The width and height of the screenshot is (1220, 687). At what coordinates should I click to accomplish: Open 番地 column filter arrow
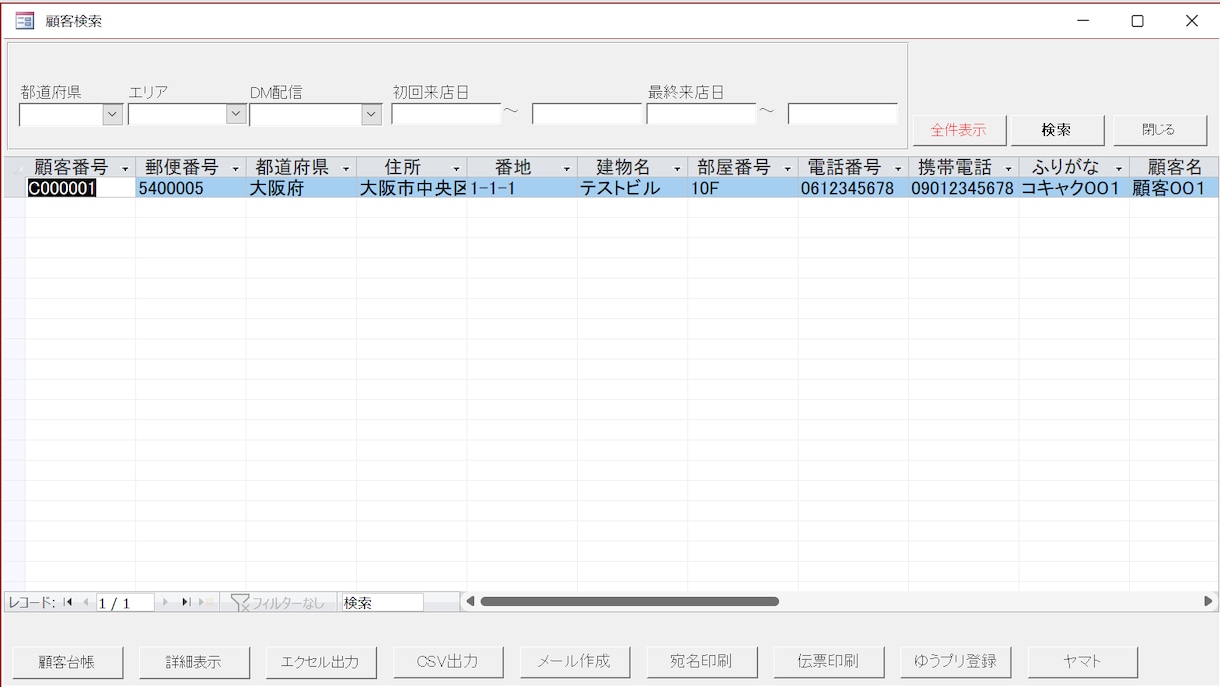567,169
